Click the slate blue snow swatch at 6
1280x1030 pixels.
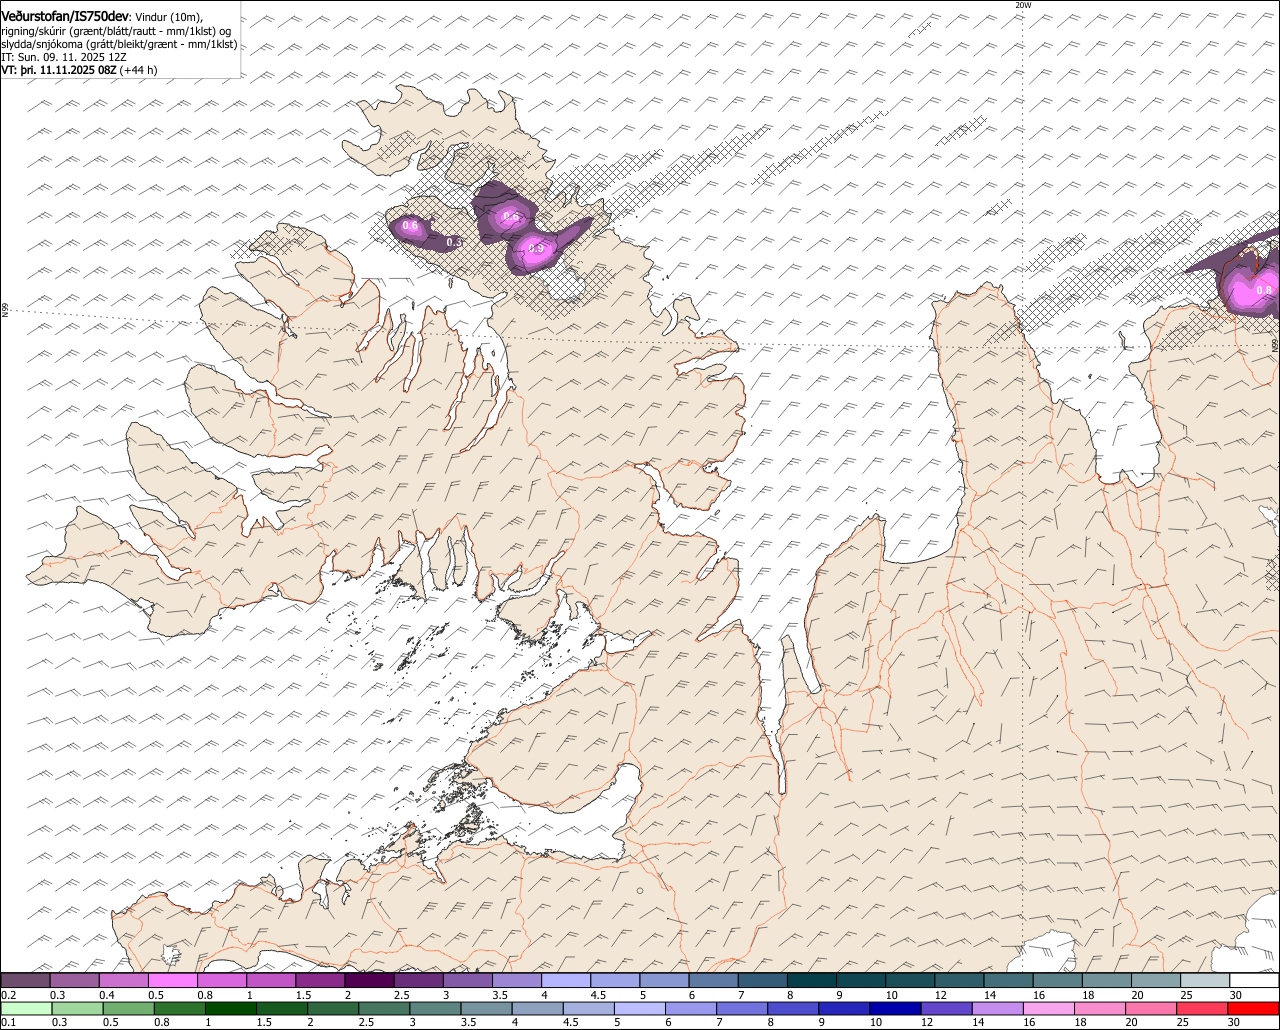click(x=714, y=981)
